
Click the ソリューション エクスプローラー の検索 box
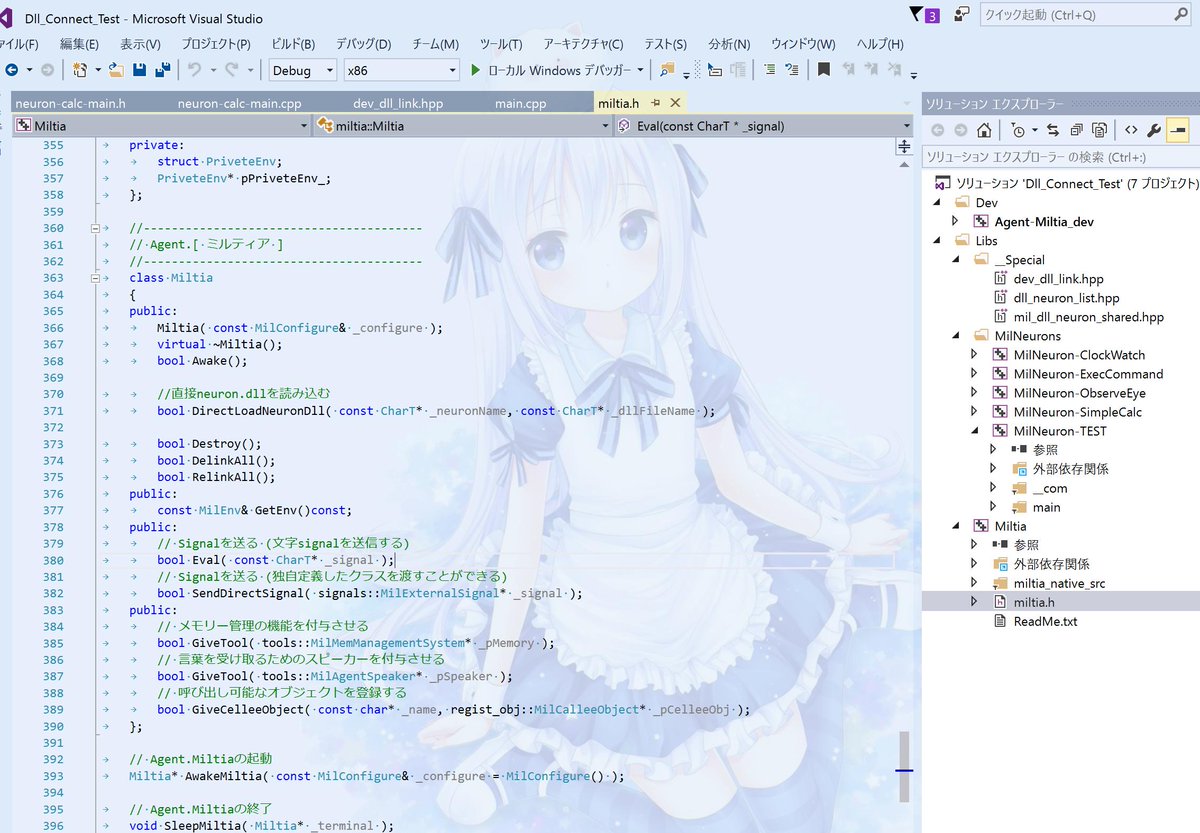pos(1060,157)
